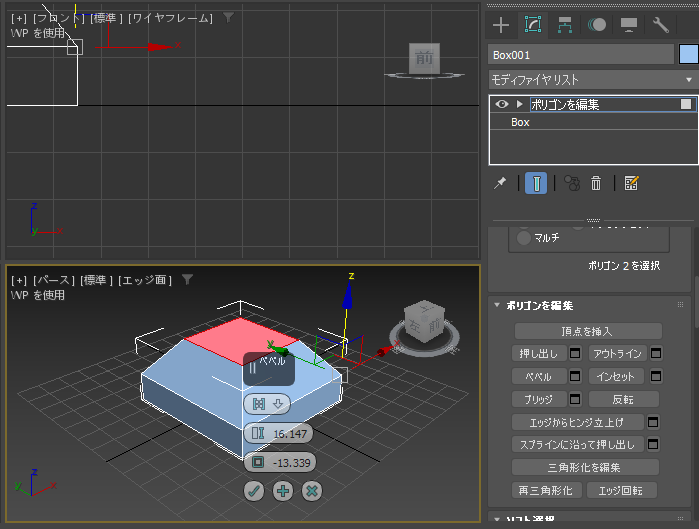
Task: Click the white square beside ポリゴンを編集 stack entry
Action: pos(686,104)
